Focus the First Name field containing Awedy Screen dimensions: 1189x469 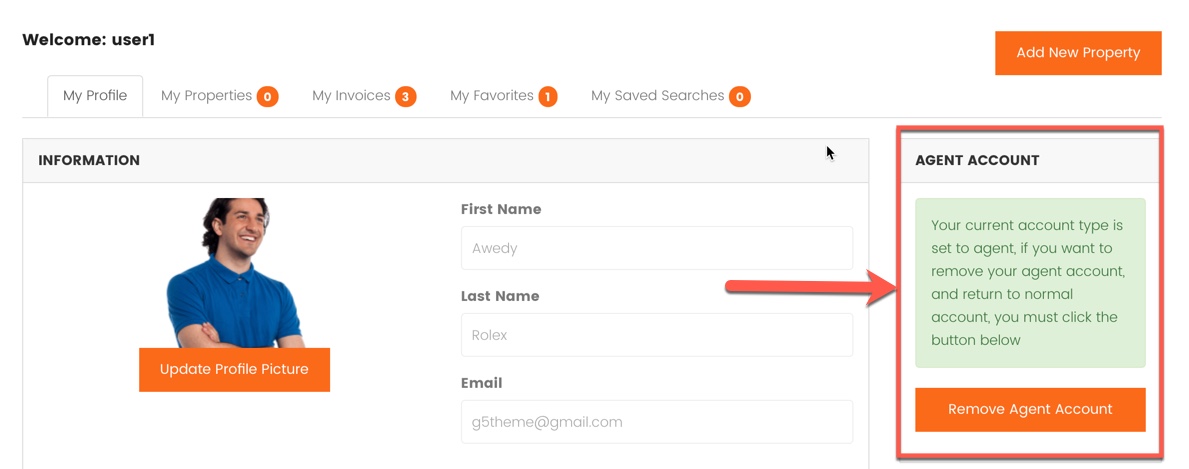[x=657, y=248]
